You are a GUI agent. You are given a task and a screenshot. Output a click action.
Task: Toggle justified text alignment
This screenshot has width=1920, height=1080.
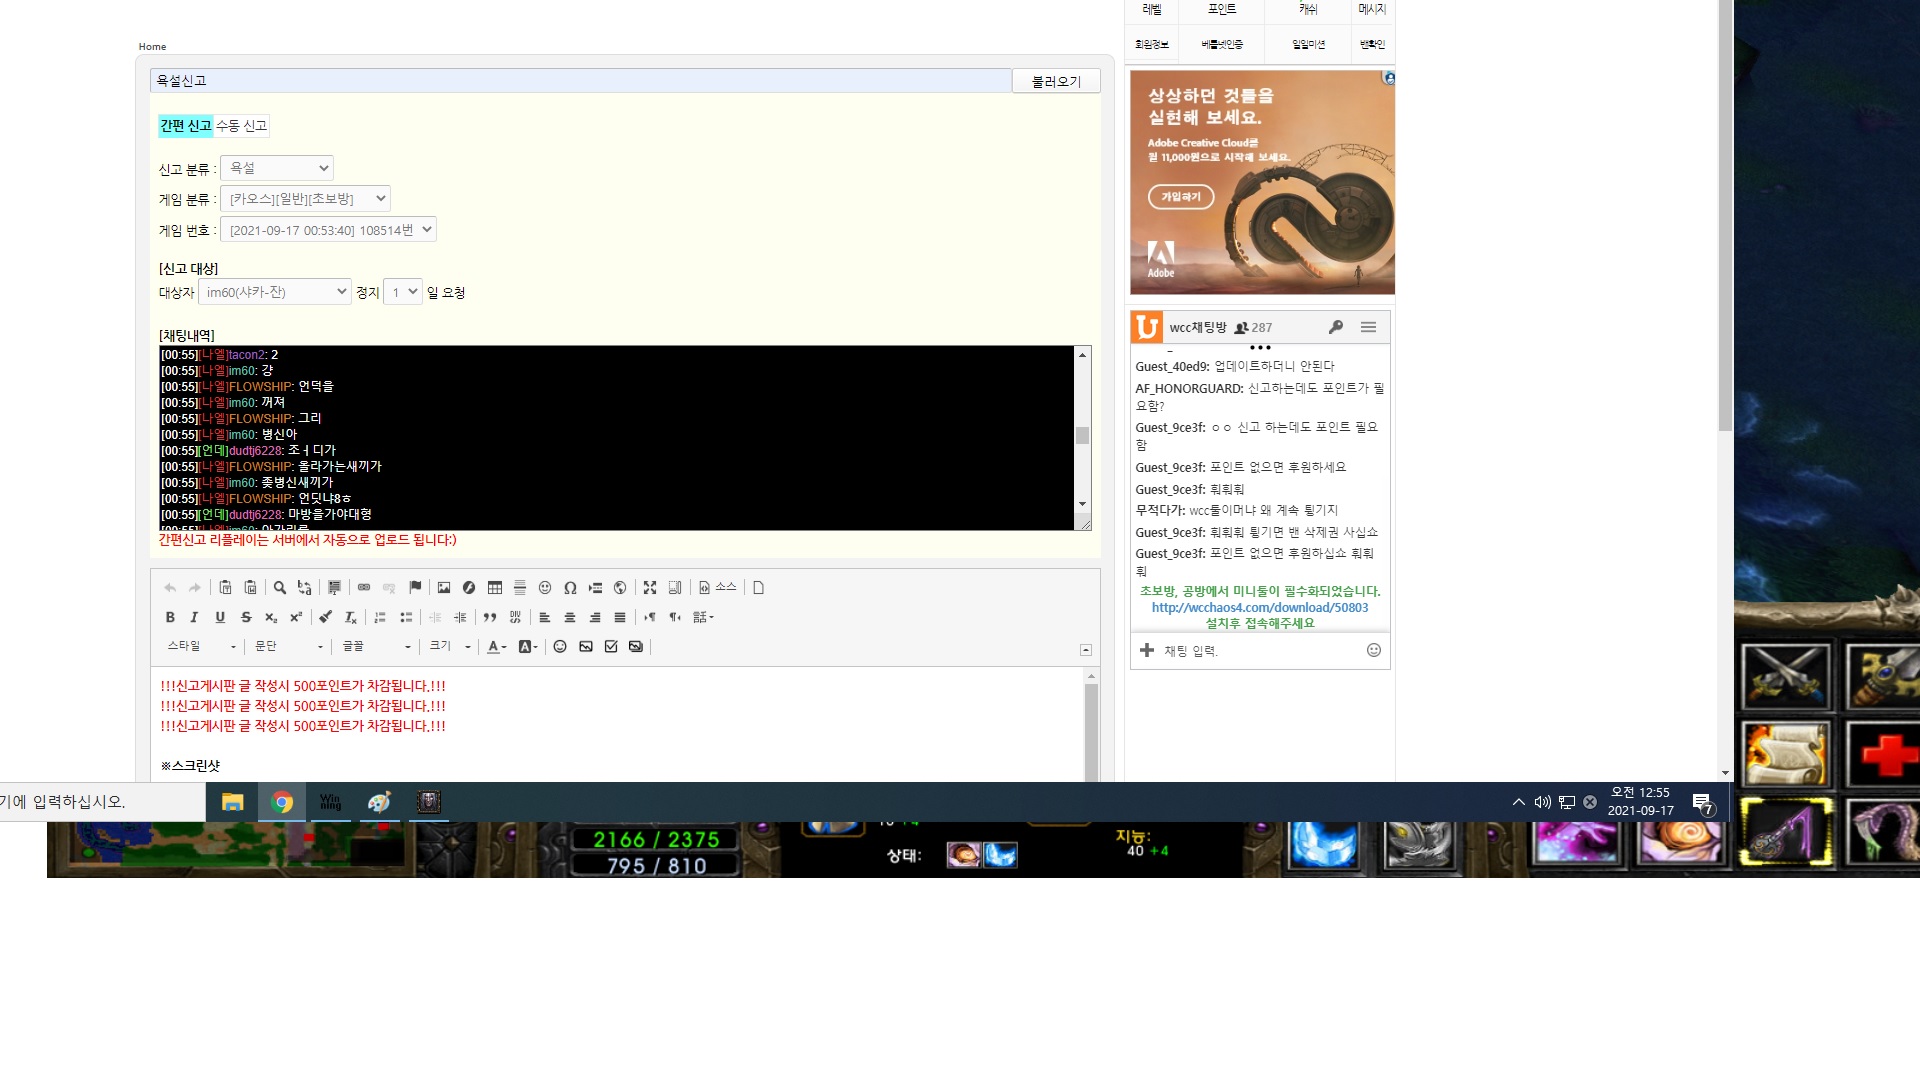pyautogui.click(x=620, y=618)
